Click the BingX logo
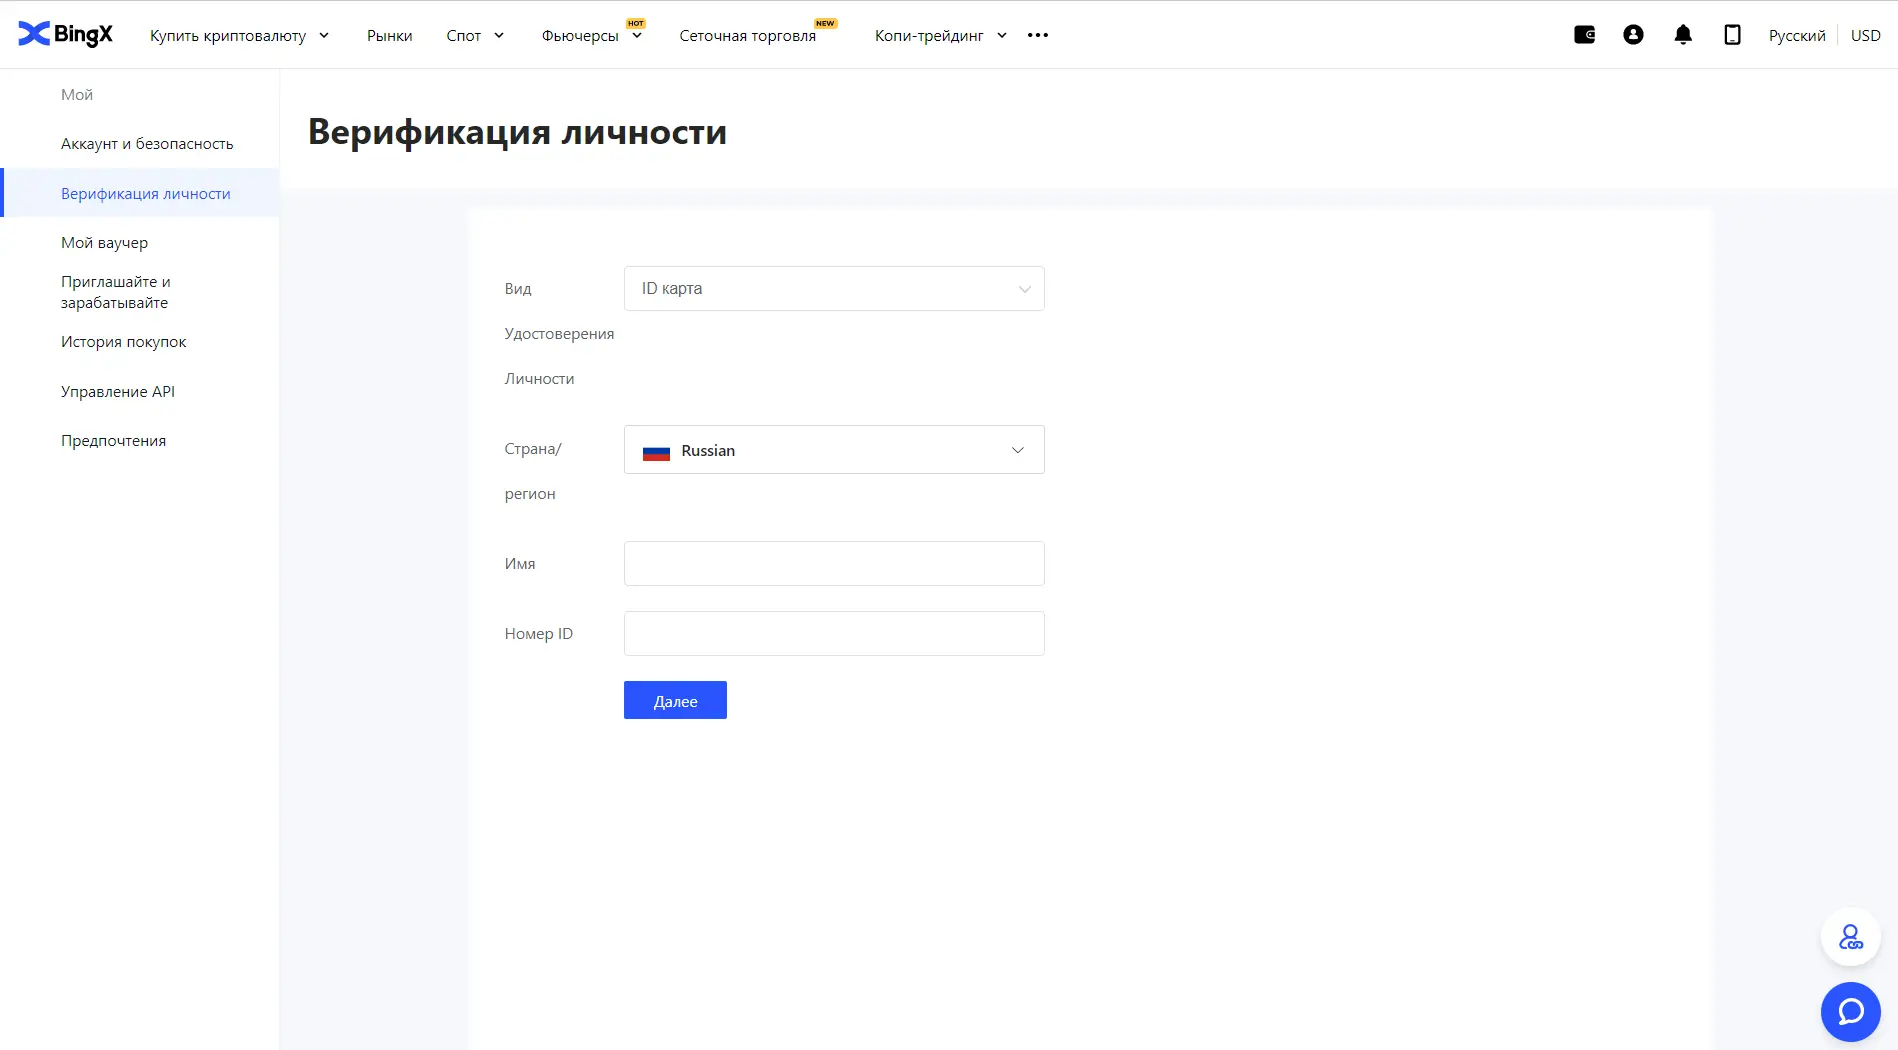Screen dimensions: 1898x1050 click(x=66, y=34)
